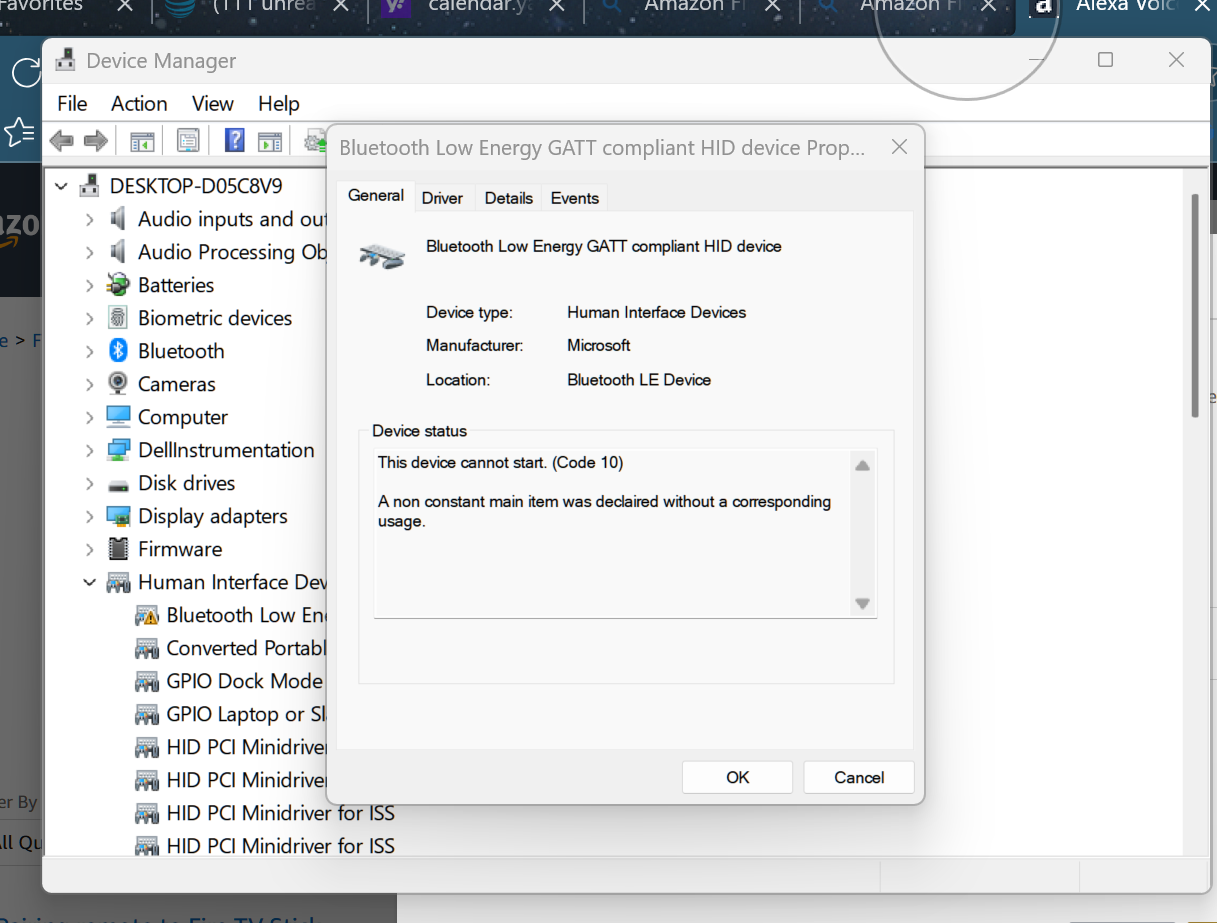
Task: Click Show/Hide Console Tree toolbar icon
Action: coord(143,141)
